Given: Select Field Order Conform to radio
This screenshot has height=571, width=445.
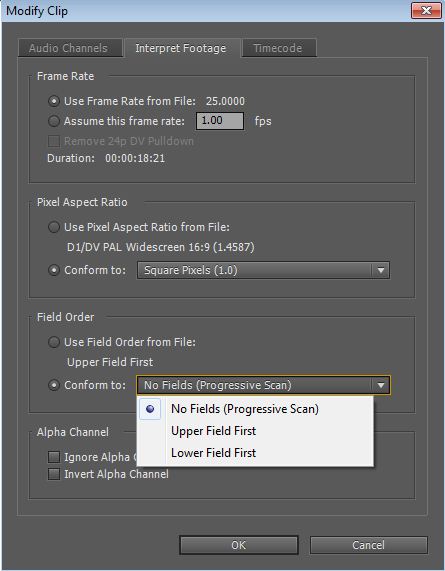Looking at the screenshot, I should (x=54, y=385).
